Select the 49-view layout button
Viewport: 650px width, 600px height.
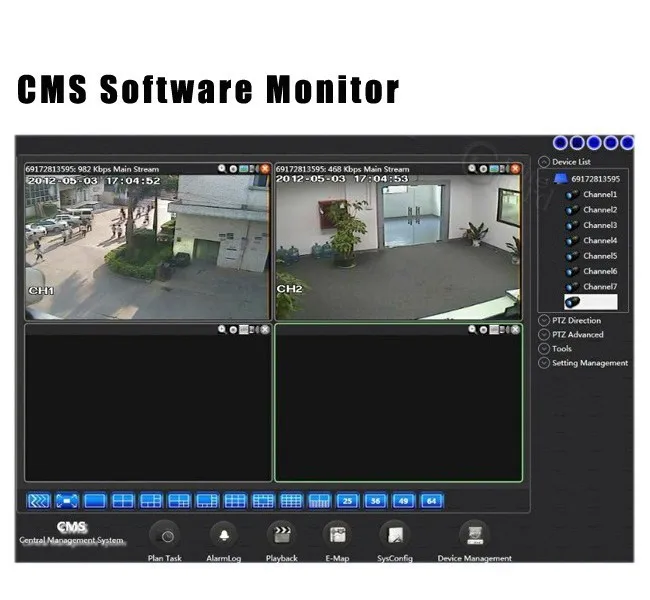[x=403, y=500]
